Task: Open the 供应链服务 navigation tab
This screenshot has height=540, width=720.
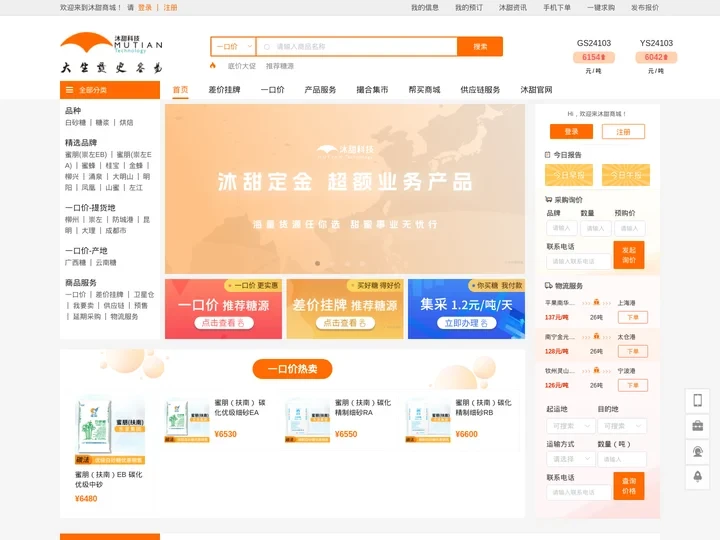Action: (480, 90)
